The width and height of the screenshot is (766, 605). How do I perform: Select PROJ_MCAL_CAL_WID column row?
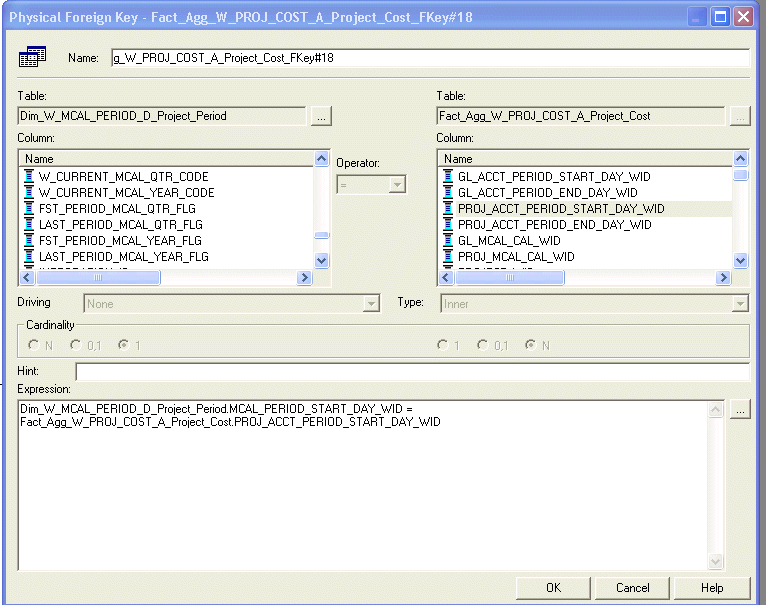point(586,257)
